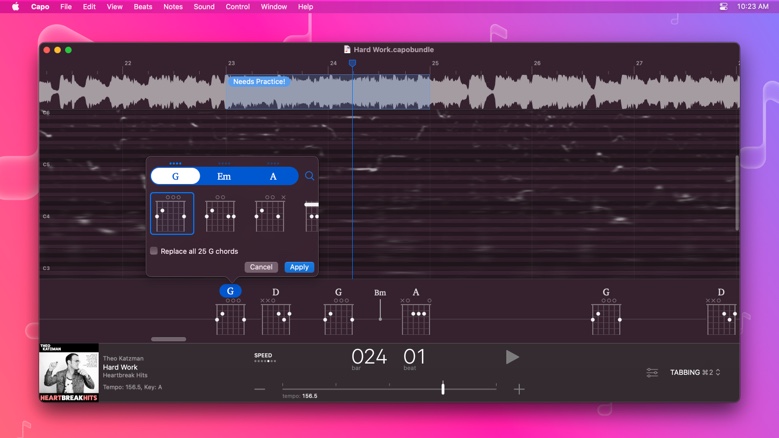Open the Sound menu

click(x=204, y=6)
